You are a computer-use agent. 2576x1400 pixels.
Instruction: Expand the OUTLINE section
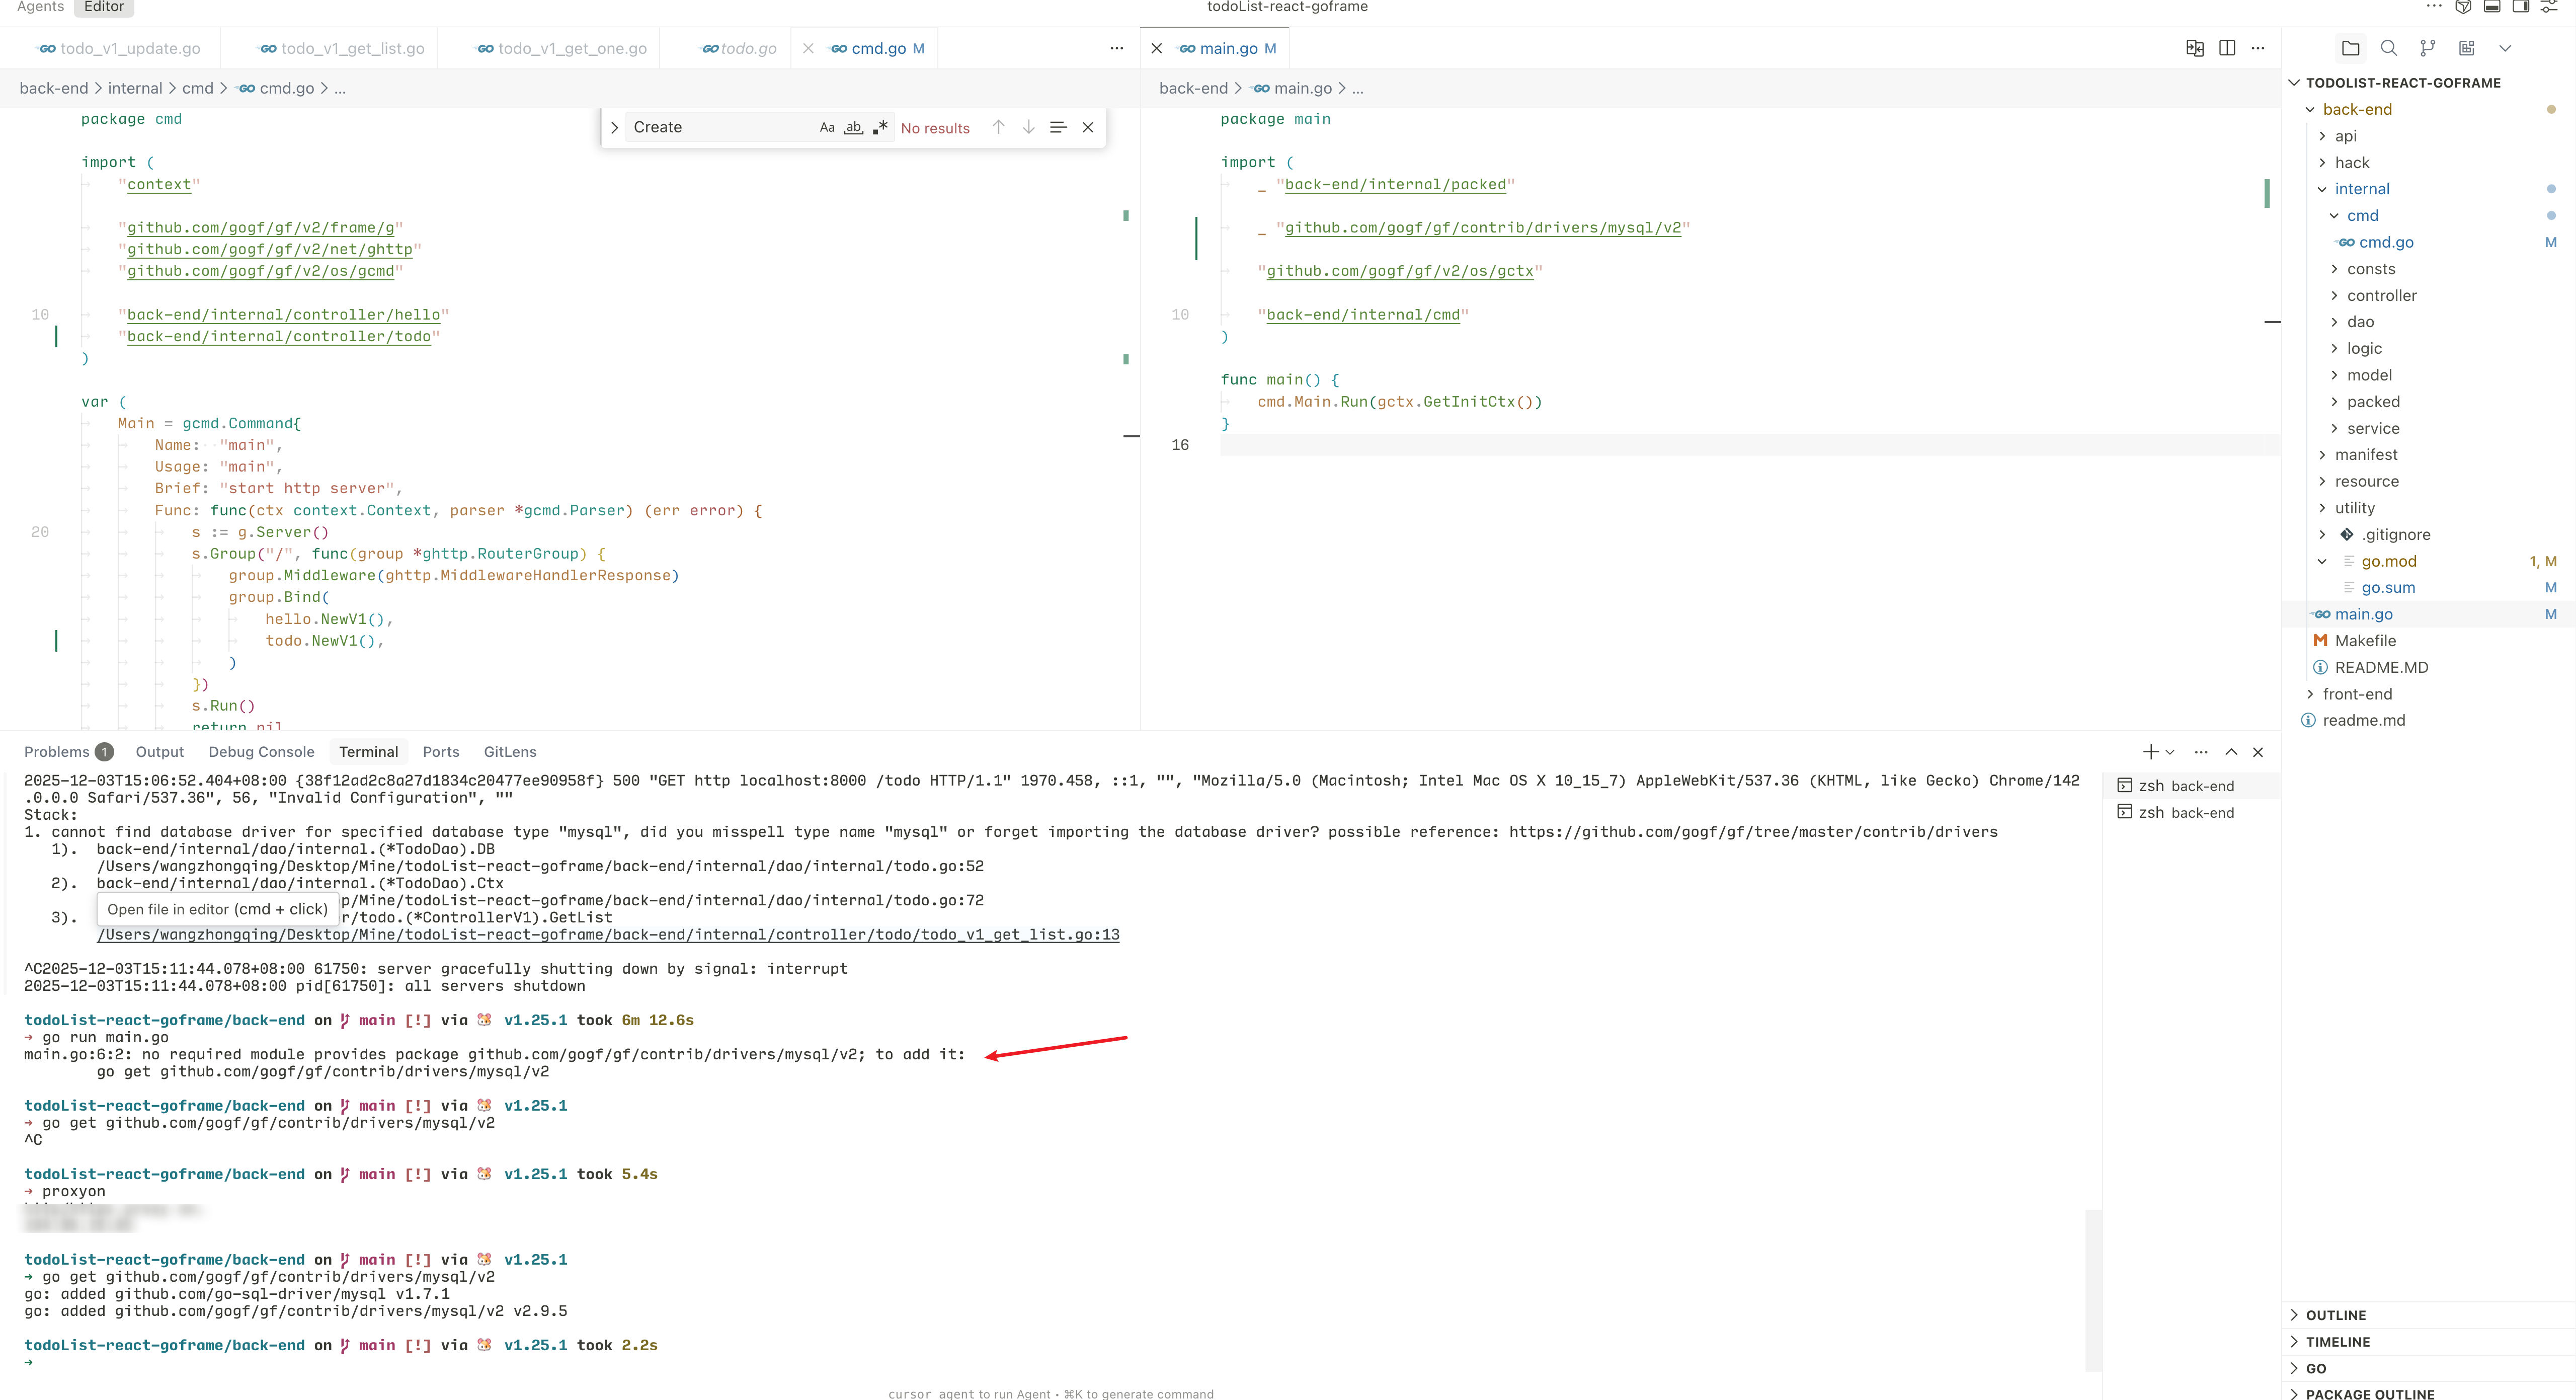pos(2335,1315)
